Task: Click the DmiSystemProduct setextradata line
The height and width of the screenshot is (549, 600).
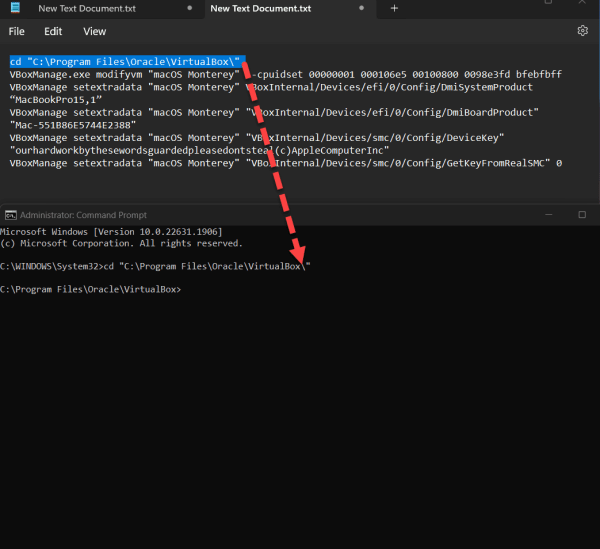Action: (271, 87)
